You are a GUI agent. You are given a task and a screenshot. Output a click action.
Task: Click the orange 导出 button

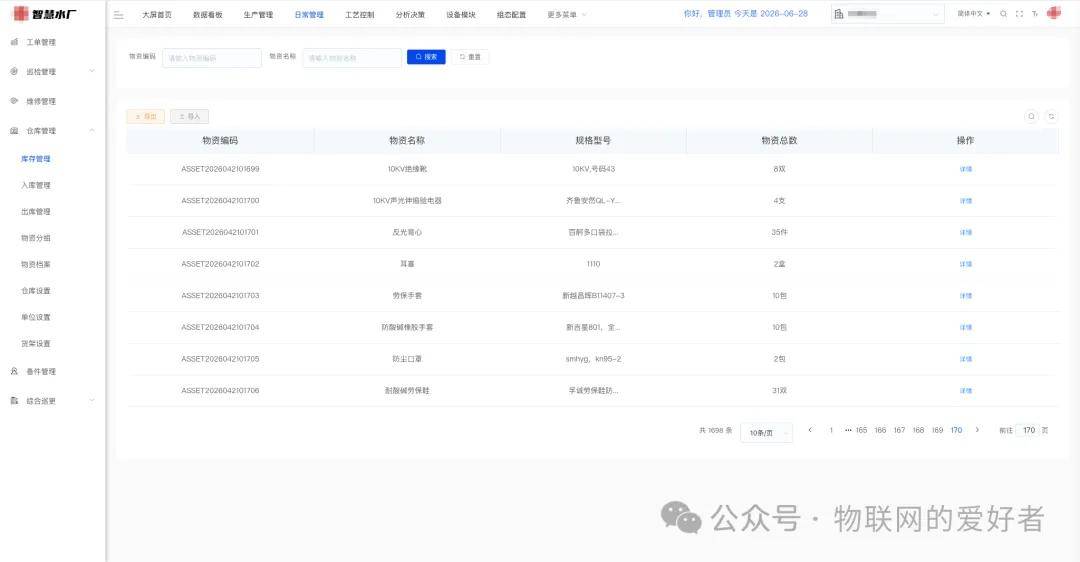(145, 116)
